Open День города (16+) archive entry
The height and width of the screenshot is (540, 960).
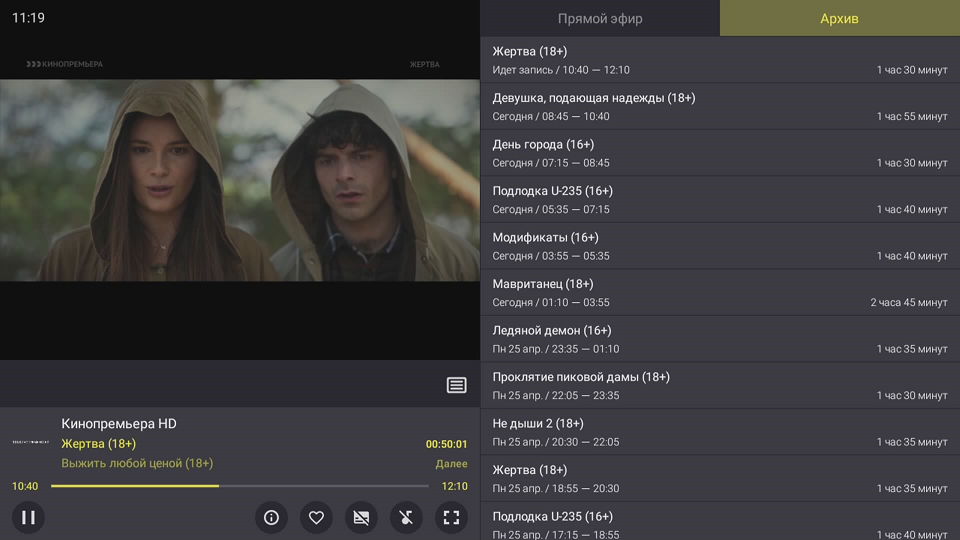click(x=719, y=153)
